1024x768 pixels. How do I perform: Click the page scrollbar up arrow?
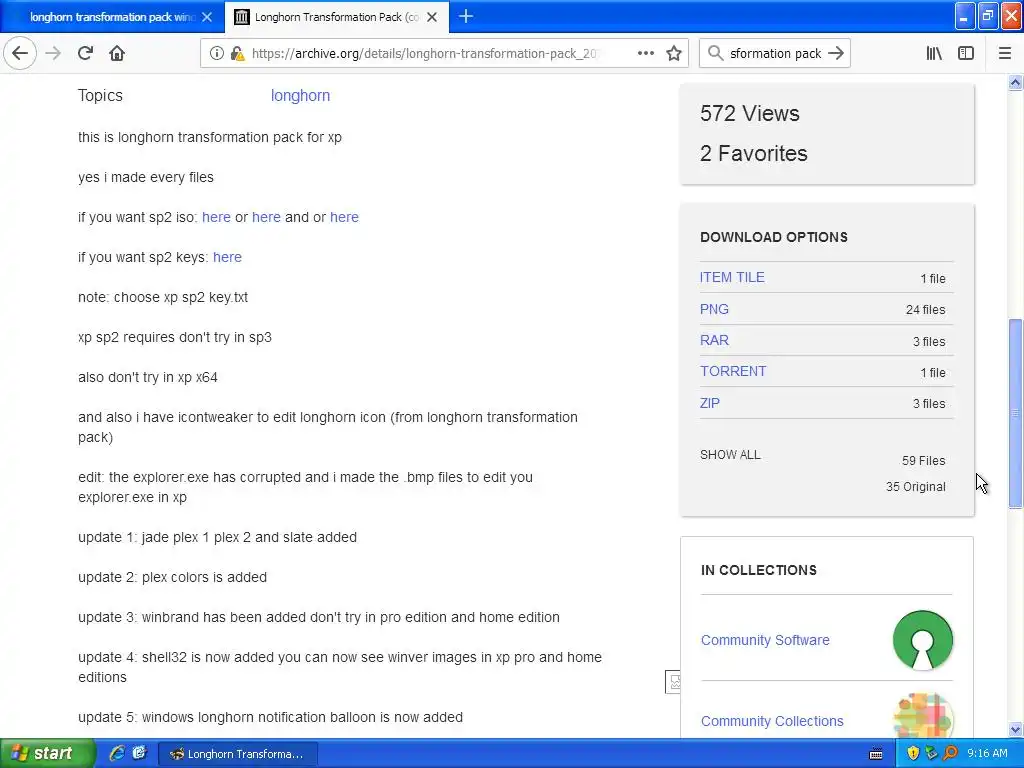pyautogui.click(x=1015, y=82)
